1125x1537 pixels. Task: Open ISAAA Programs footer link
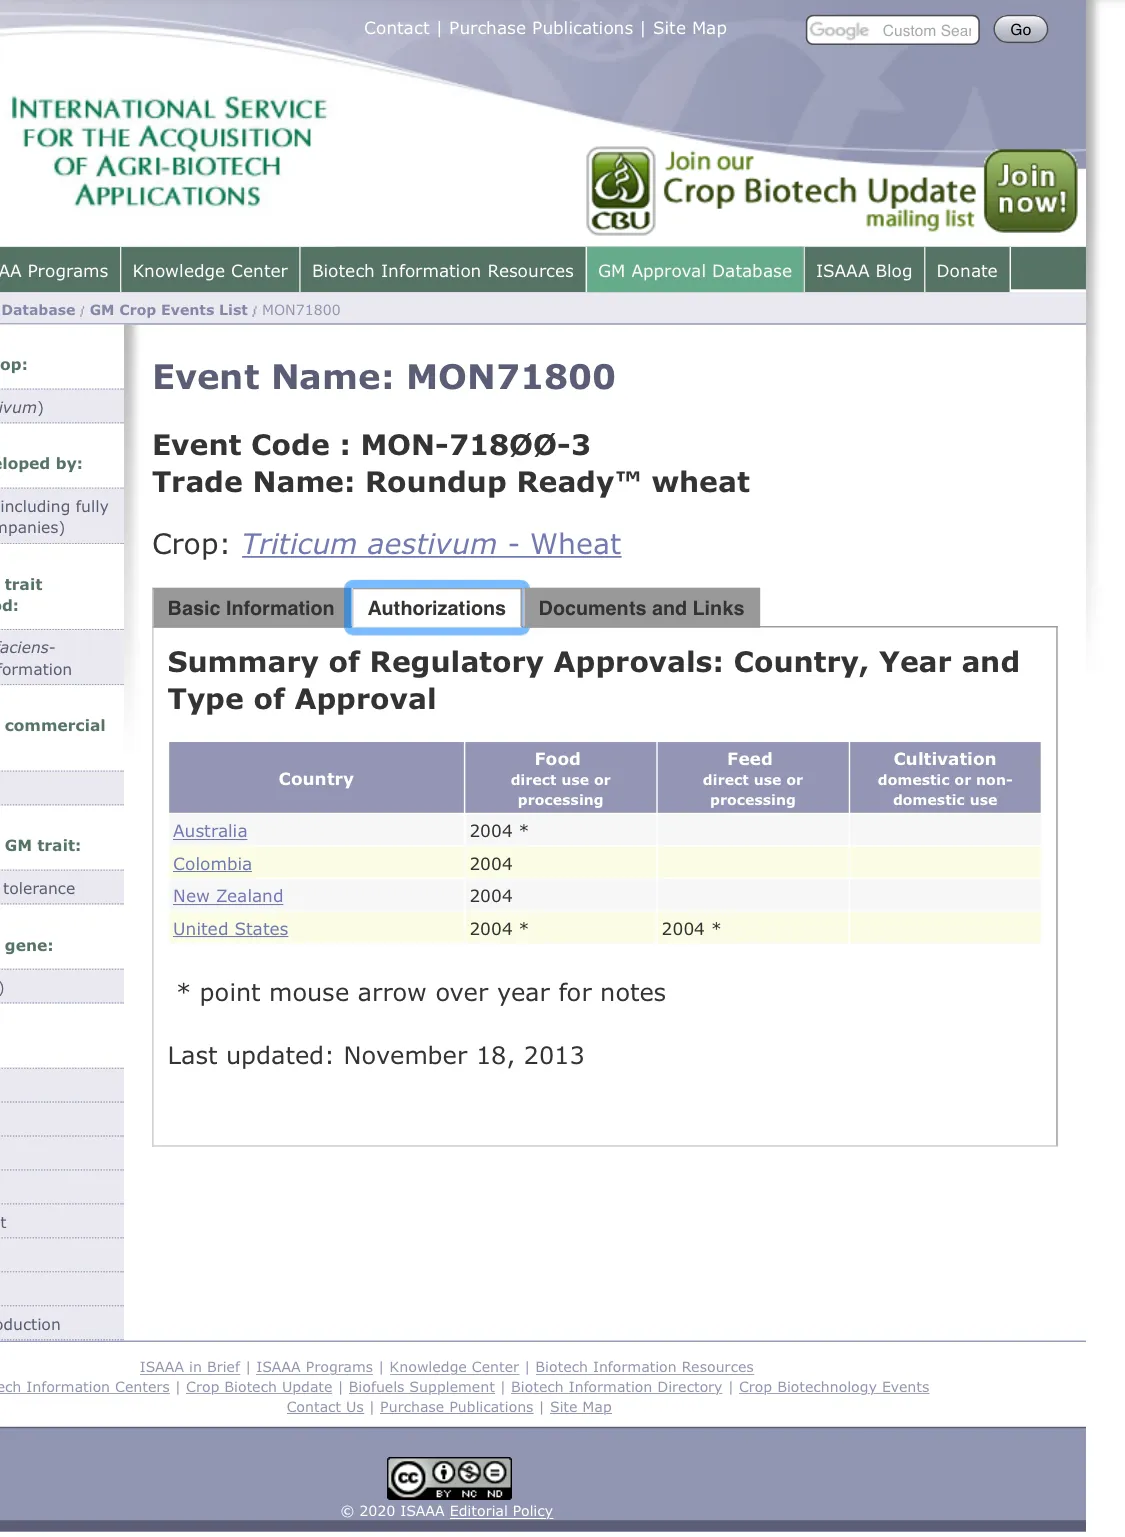pyautogui.click(x=314, y=1367)
